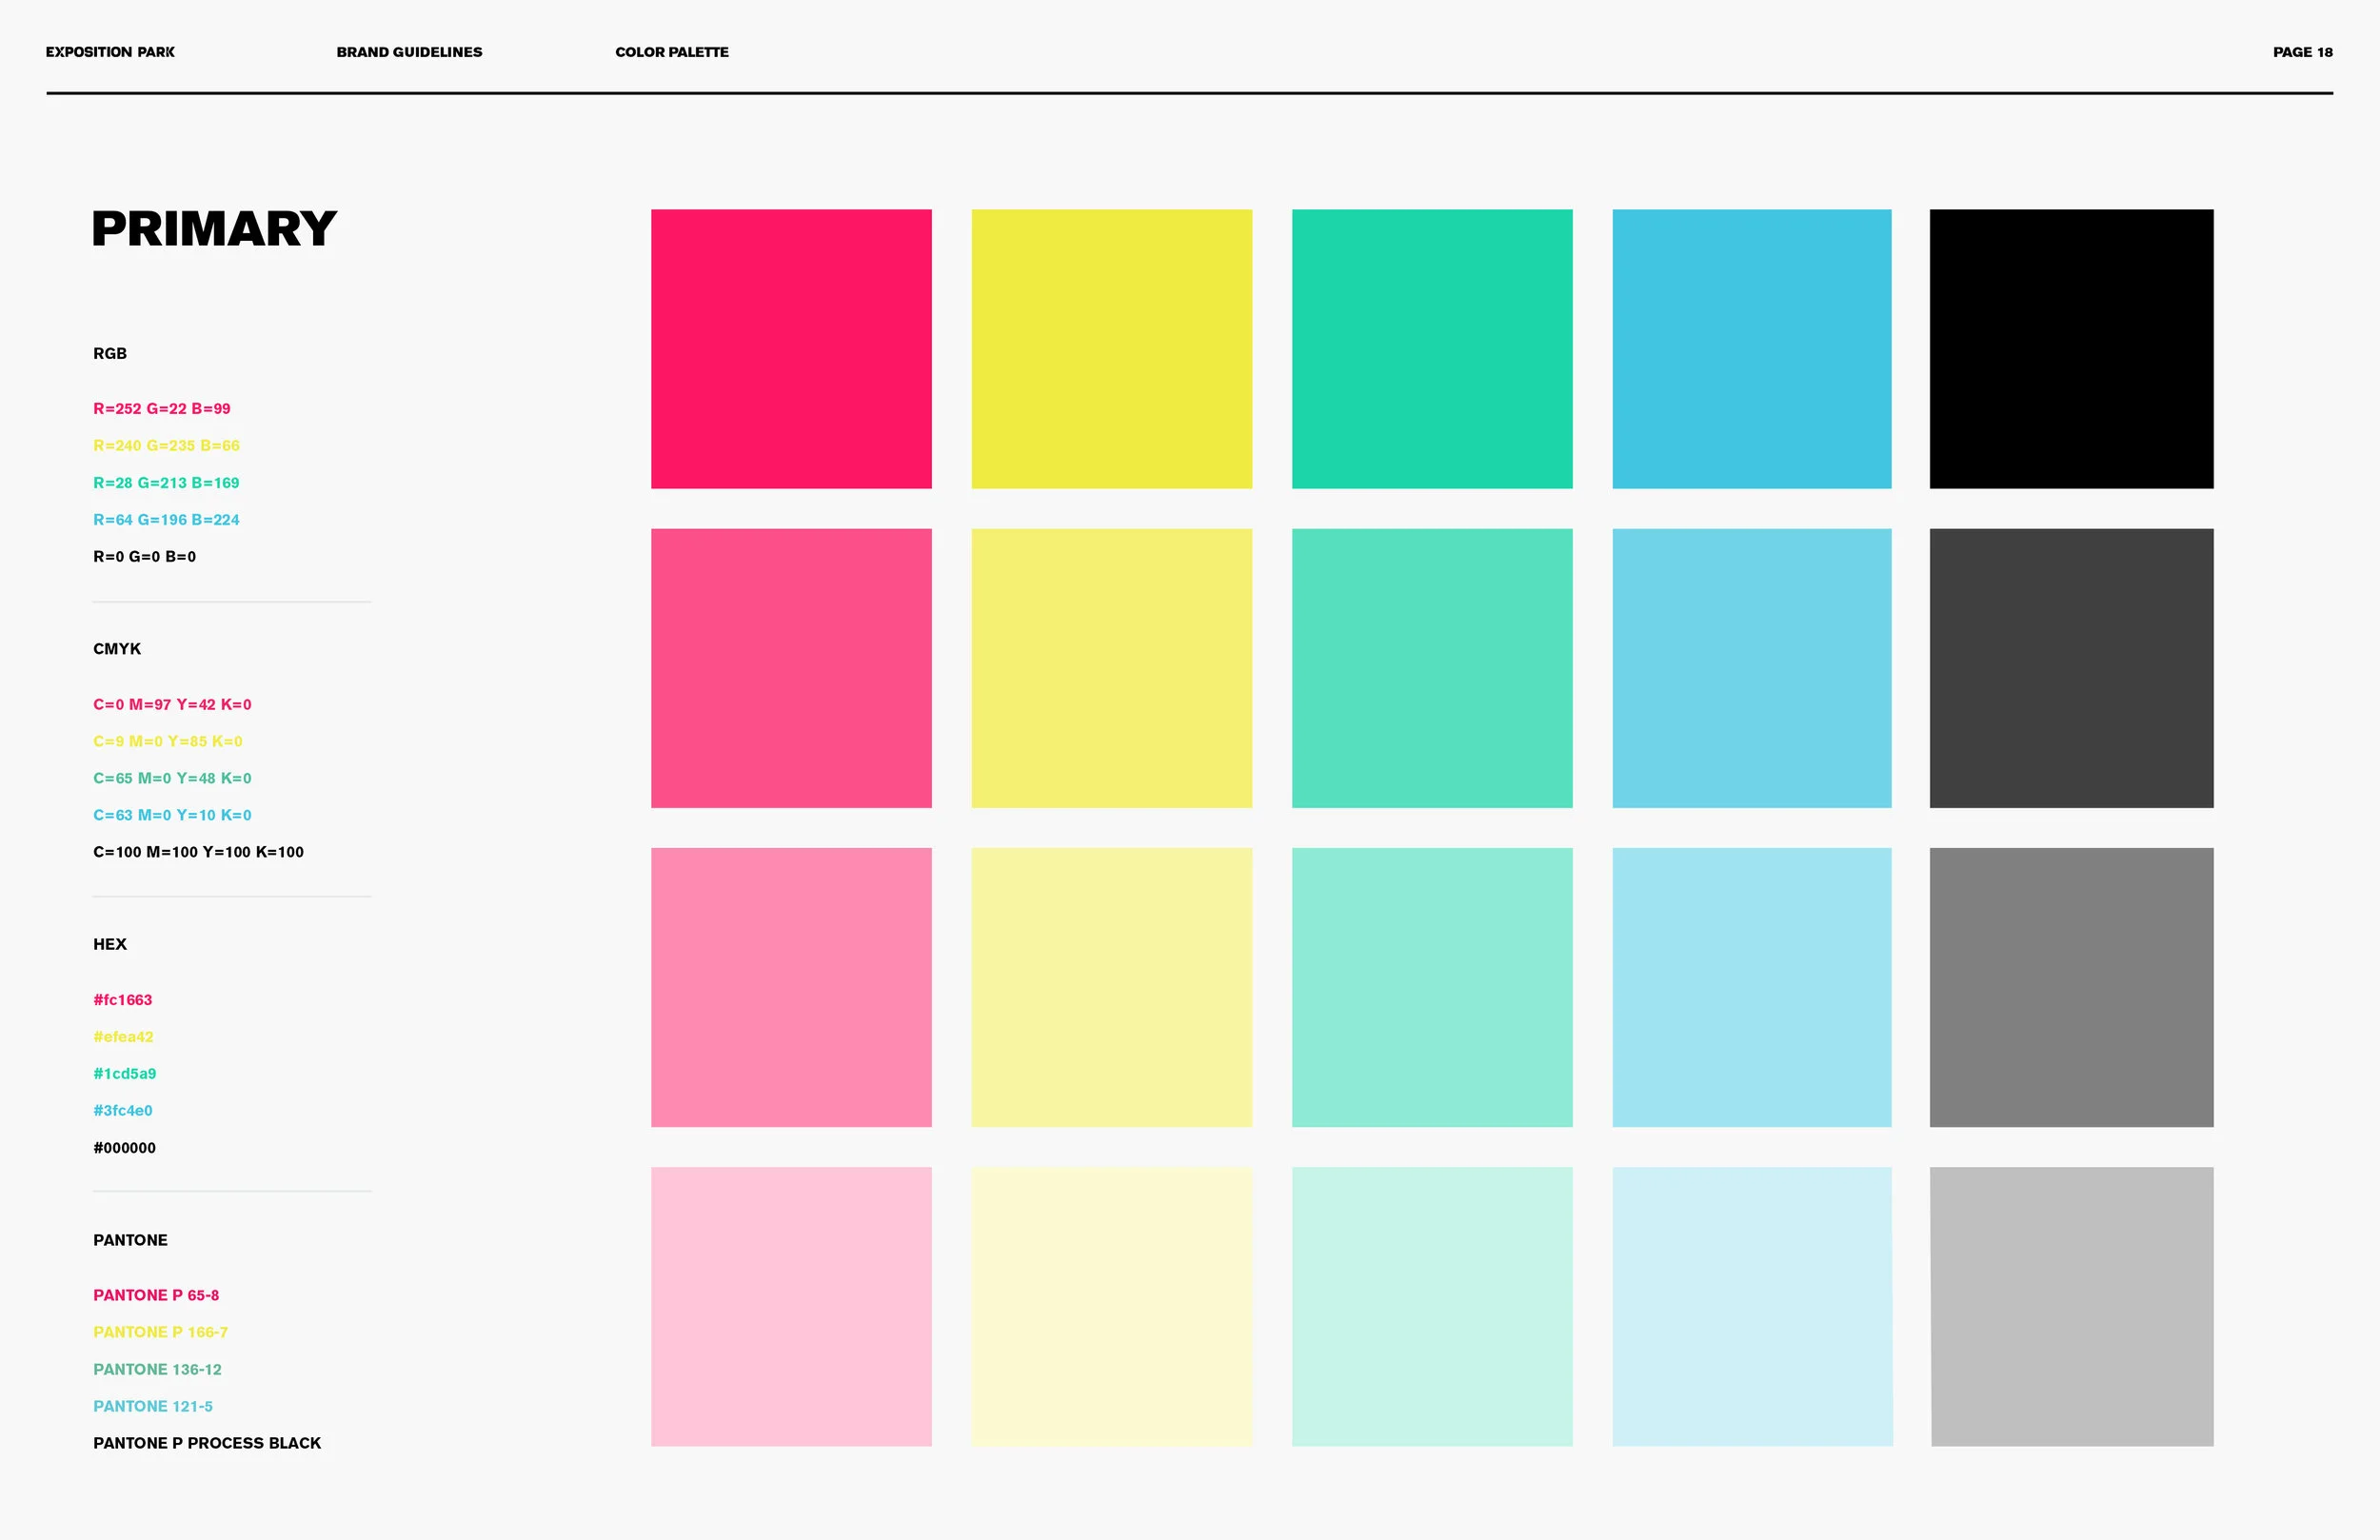Click the lightest pink tint swatch
This screenshot has height=1540, width=2380.
(x=790, y=1305)
